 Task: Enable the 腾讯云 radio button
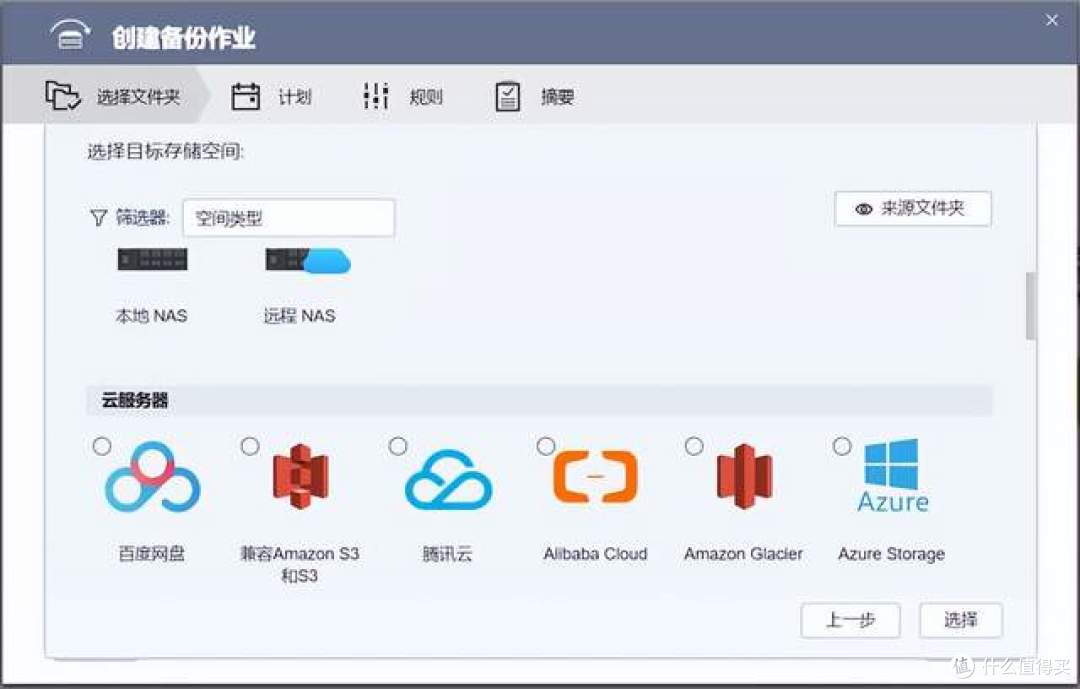pos(398,446)
